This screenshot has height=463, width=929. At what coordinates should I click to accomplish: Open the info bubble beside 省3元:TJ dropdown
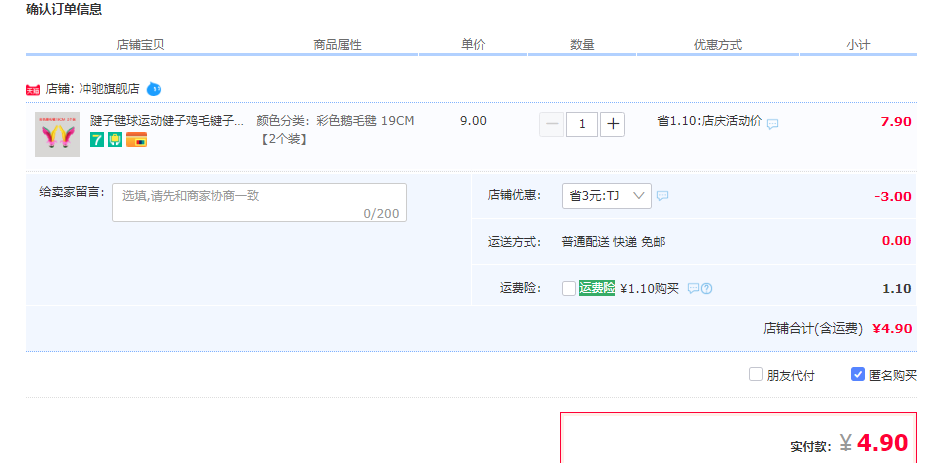coord(662,195)
